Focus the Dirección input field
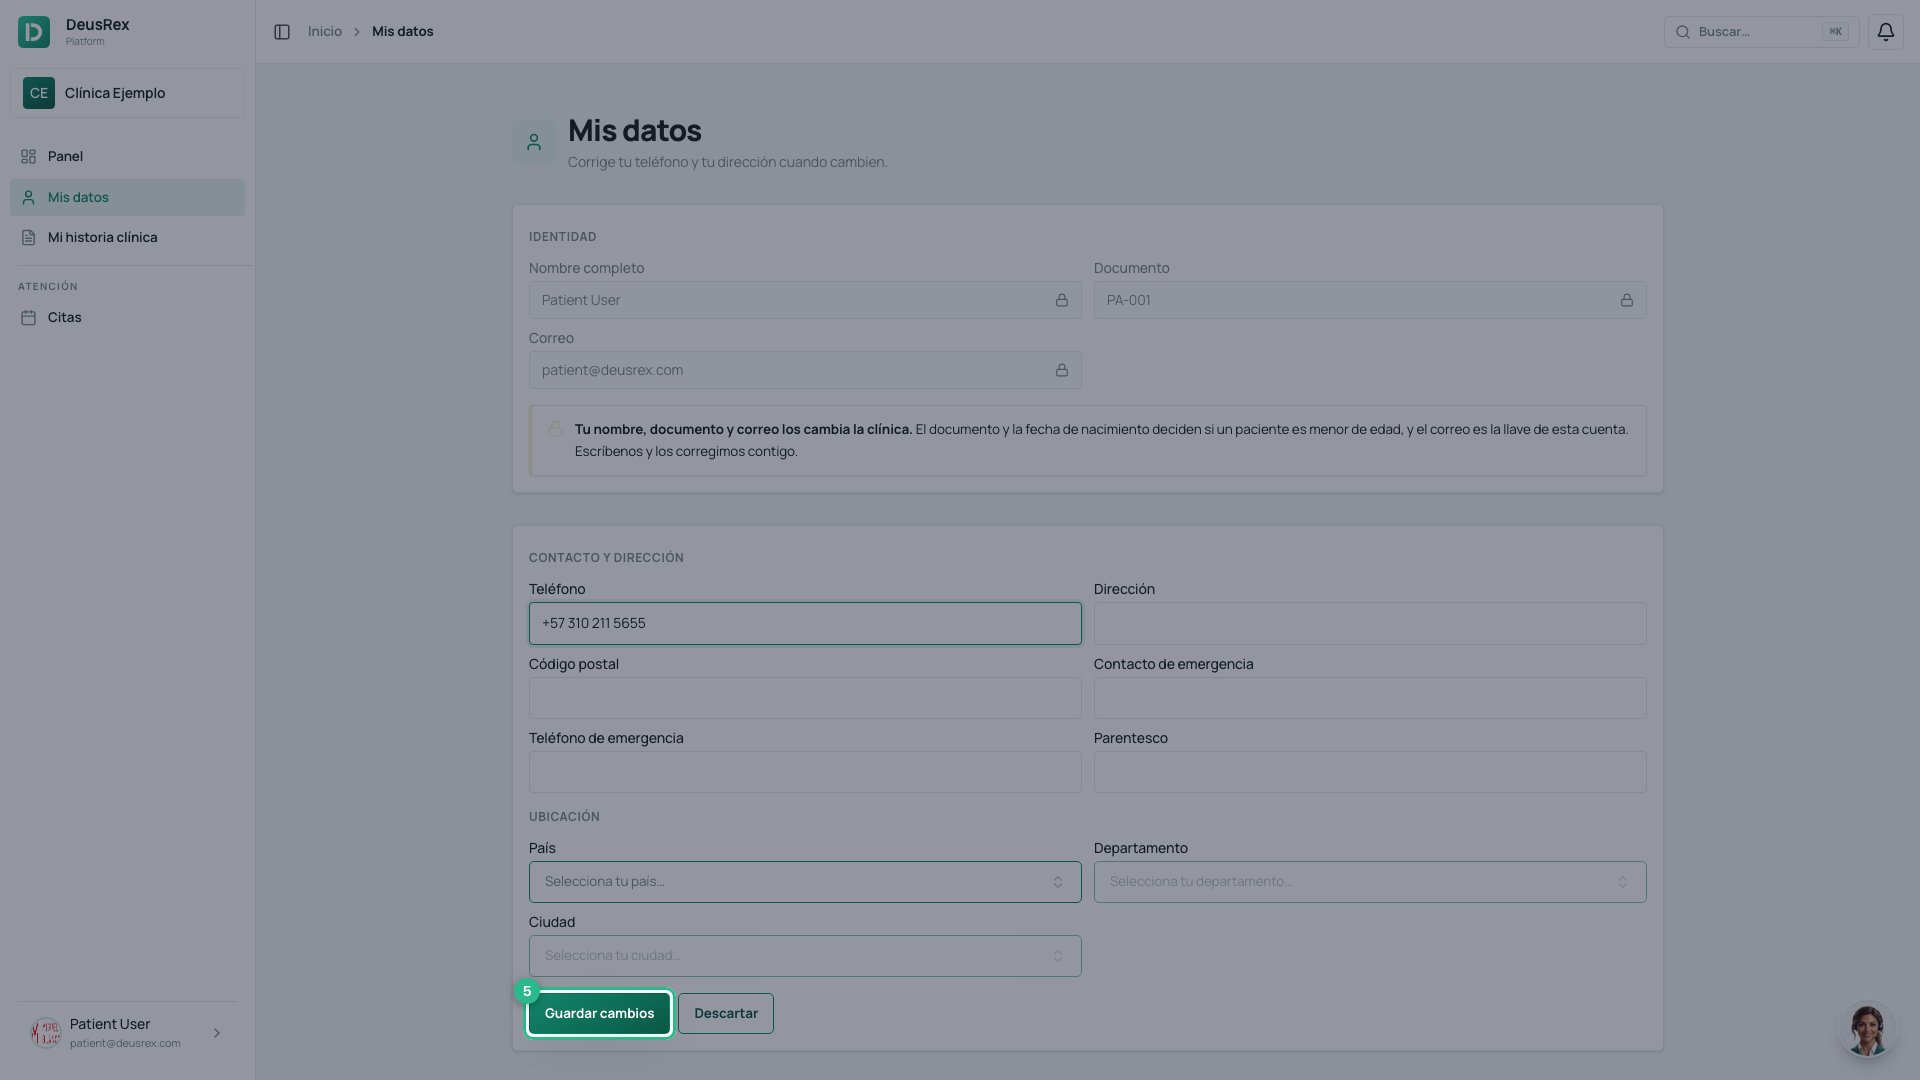 click(1370, 623)
